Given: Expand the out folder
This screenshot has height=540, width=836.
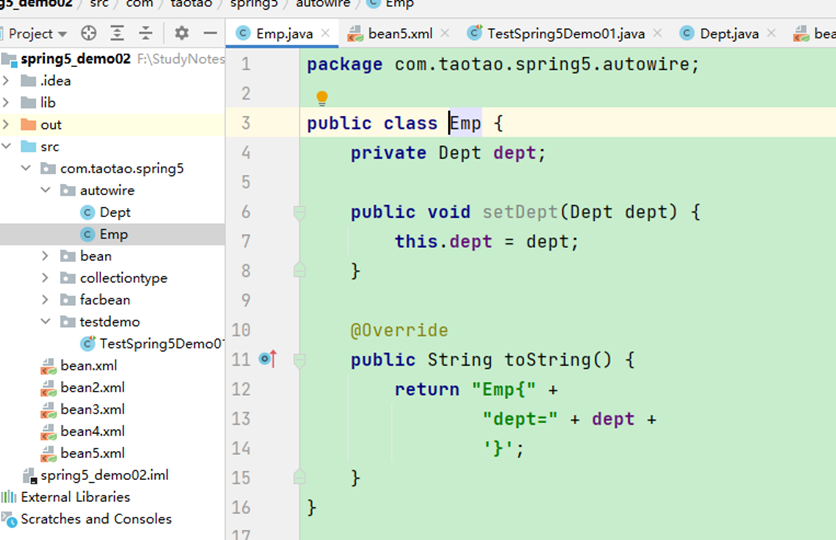Looking at the screenshot, I should (x=6, y=124).
